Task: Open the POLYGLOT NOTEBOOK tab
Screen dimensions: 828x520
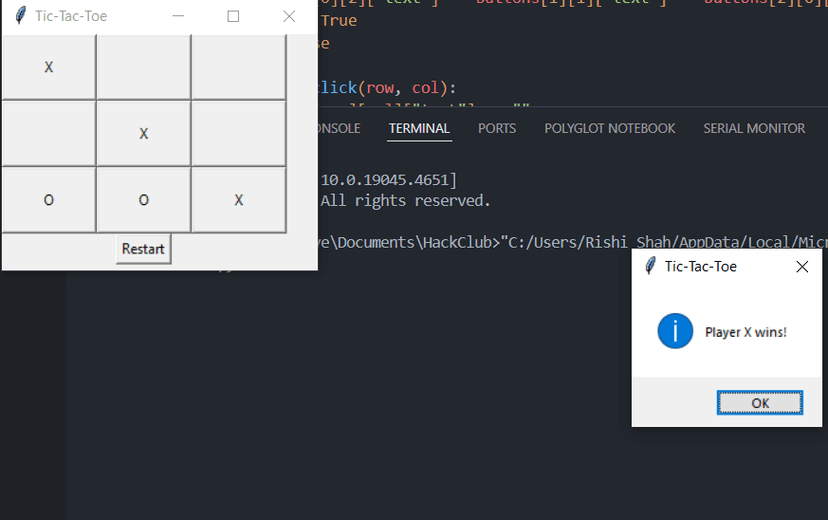Action: [x=609, y=128]
